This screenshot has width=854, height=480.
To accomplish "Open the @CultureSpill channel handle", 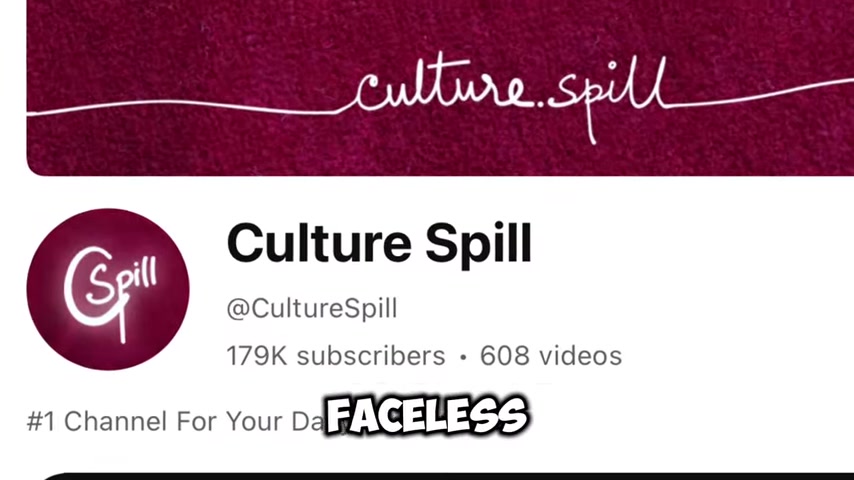I will (x=312, y=308).
